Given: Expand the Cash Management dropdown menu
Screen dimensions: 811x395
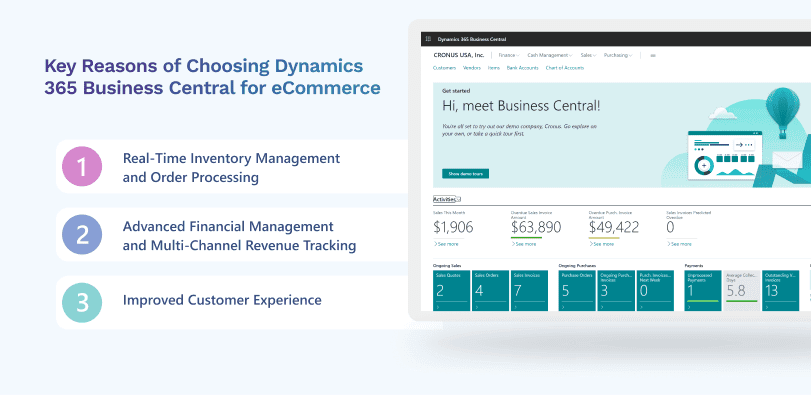Looking at the screenshot, I should pos(550,55).
